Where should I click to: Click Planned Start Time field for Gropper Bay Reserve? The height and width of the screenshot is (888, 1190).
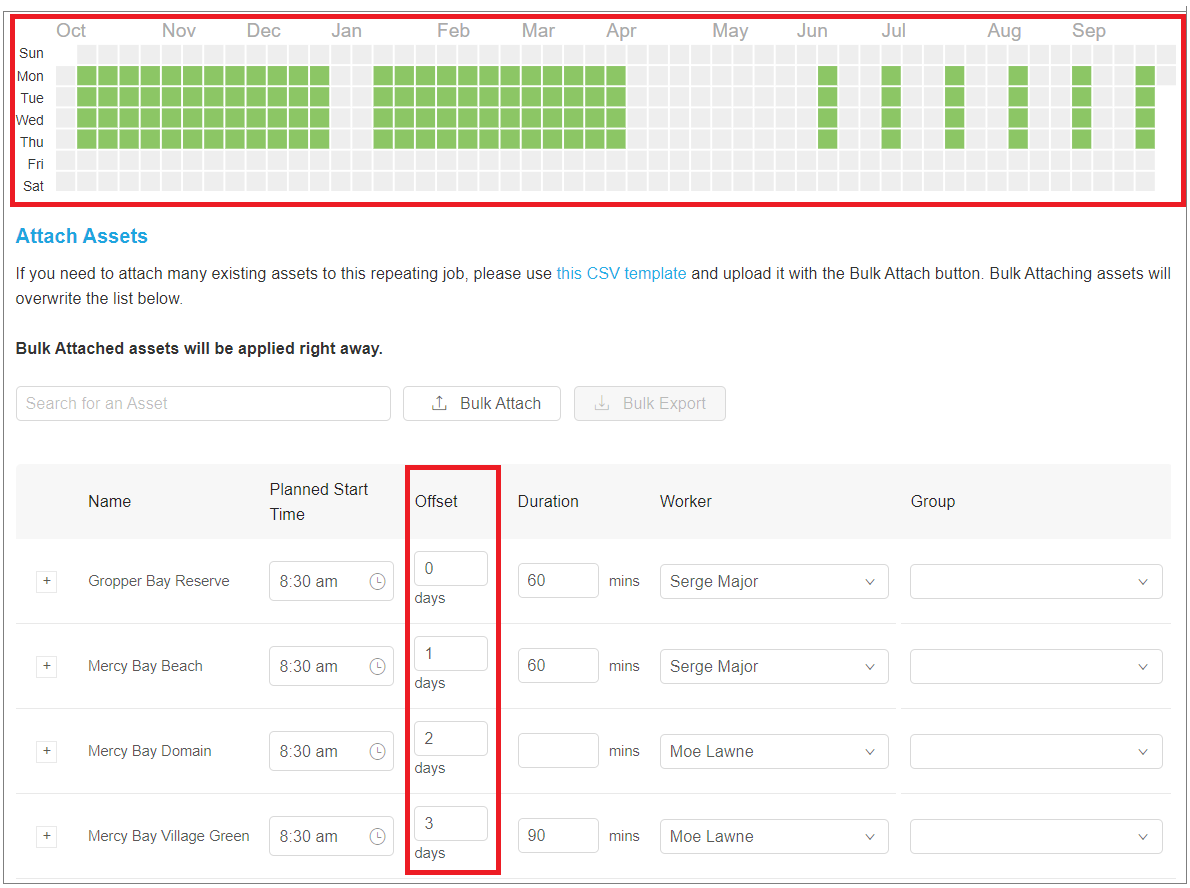pyautogui.click(x=332, y=581)
